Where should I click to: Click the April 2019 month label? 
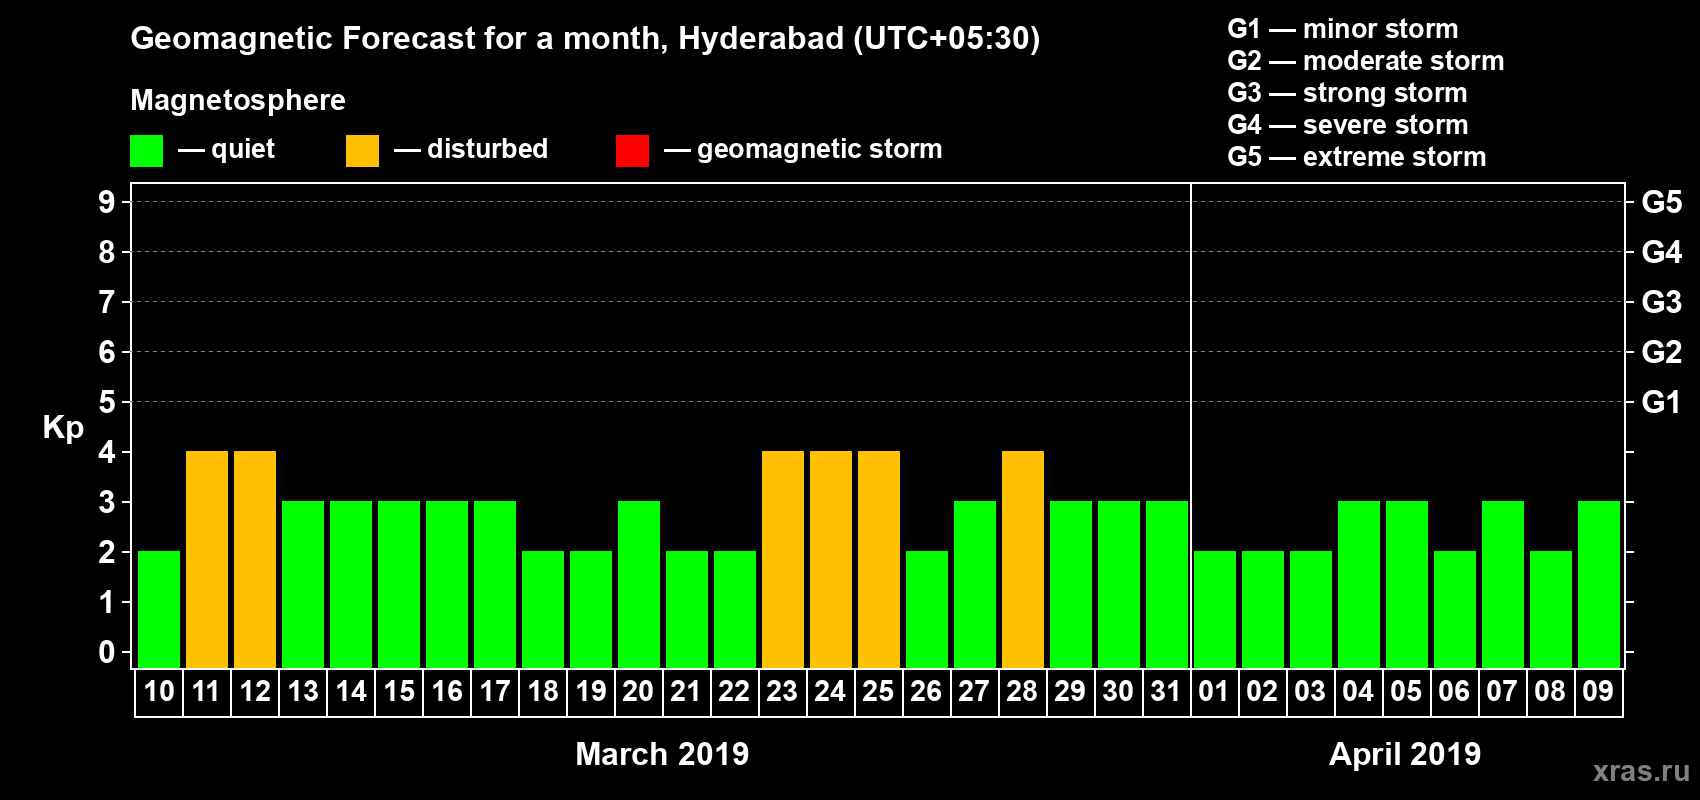pos(1405,754)
